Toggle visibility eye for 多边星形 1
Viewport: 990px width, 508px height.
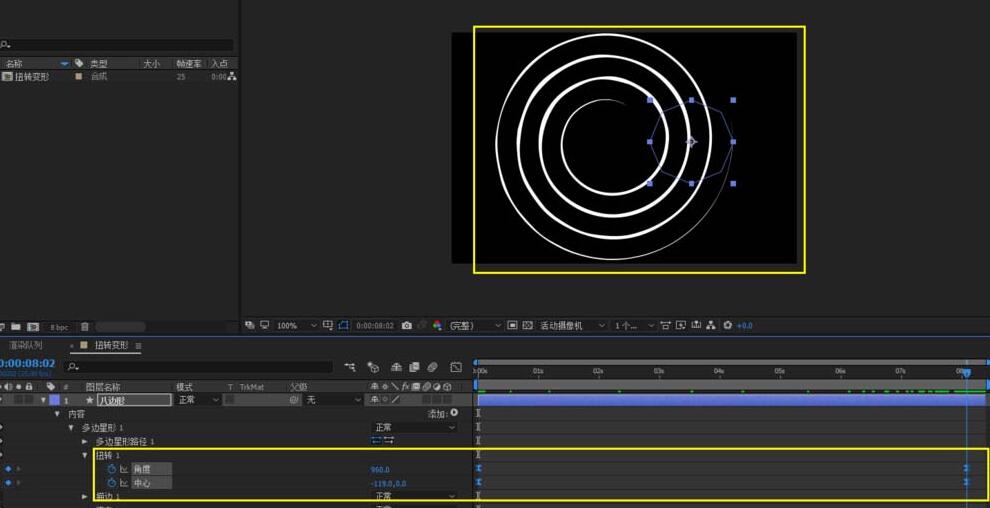(2, 428)
